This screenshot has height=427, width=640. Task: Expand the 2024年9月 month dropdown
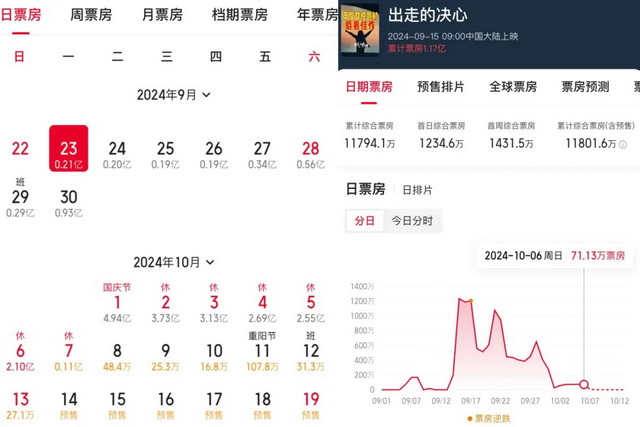coord(207,95)
